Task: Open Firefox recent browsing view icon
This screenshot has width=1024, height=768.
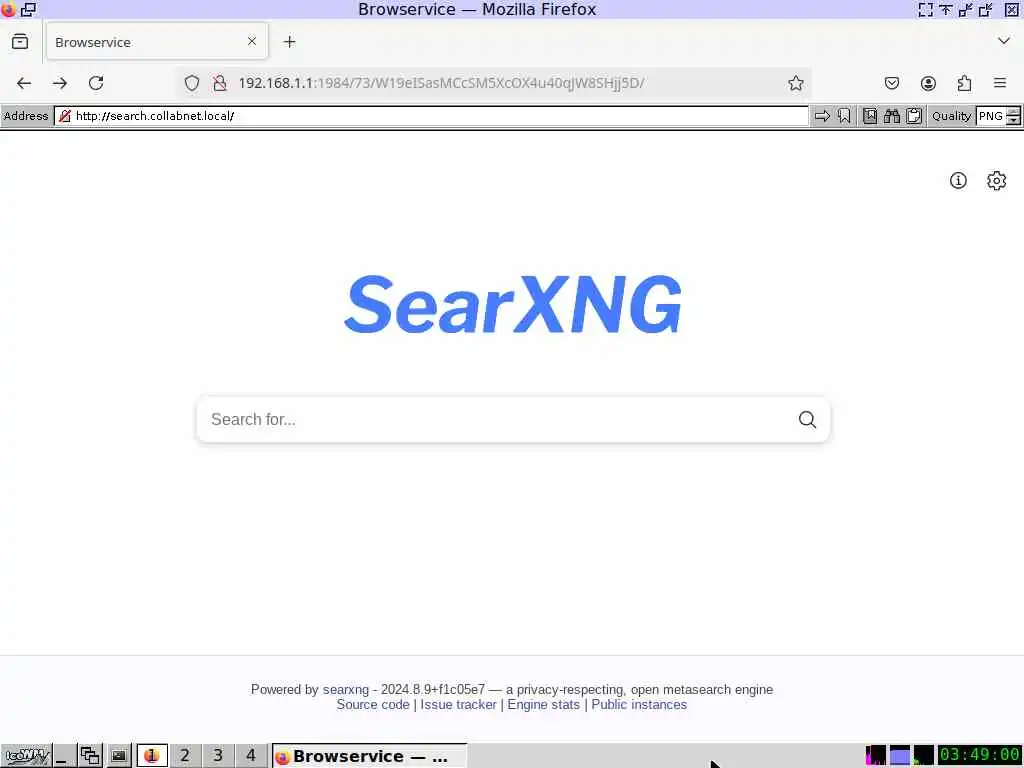Action: click(x=20, y=42)
